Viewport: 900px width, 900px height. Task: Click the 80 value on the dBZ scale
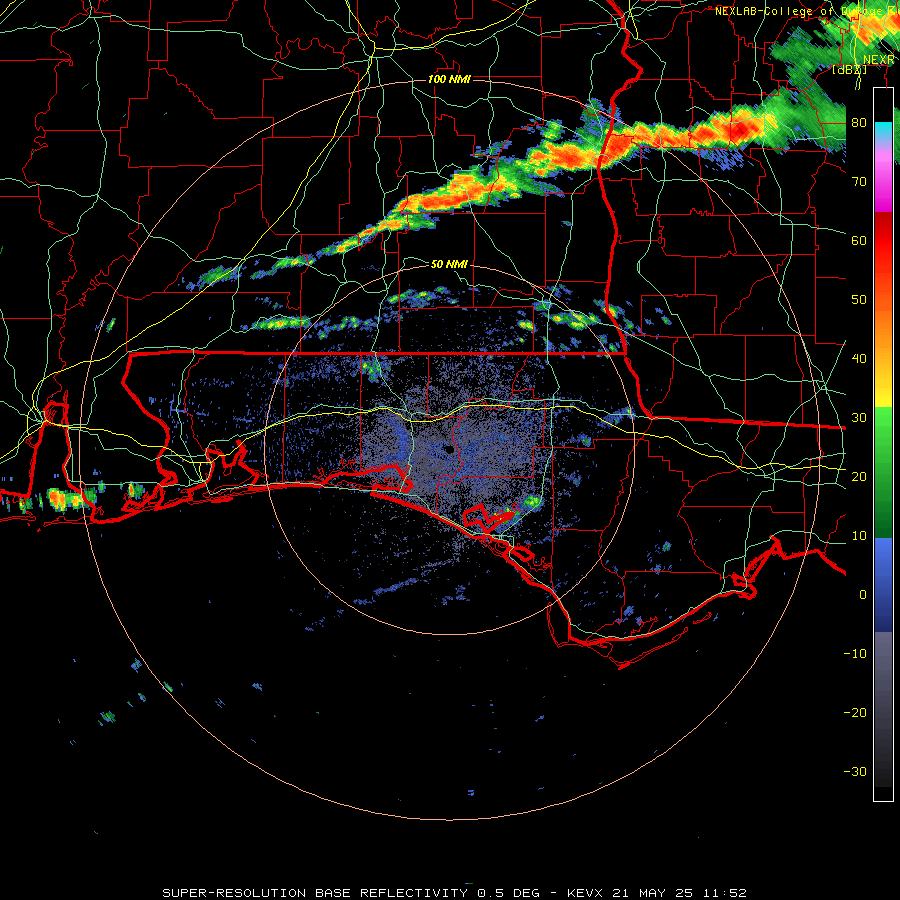pyautogui.click(x=859, y=123)
